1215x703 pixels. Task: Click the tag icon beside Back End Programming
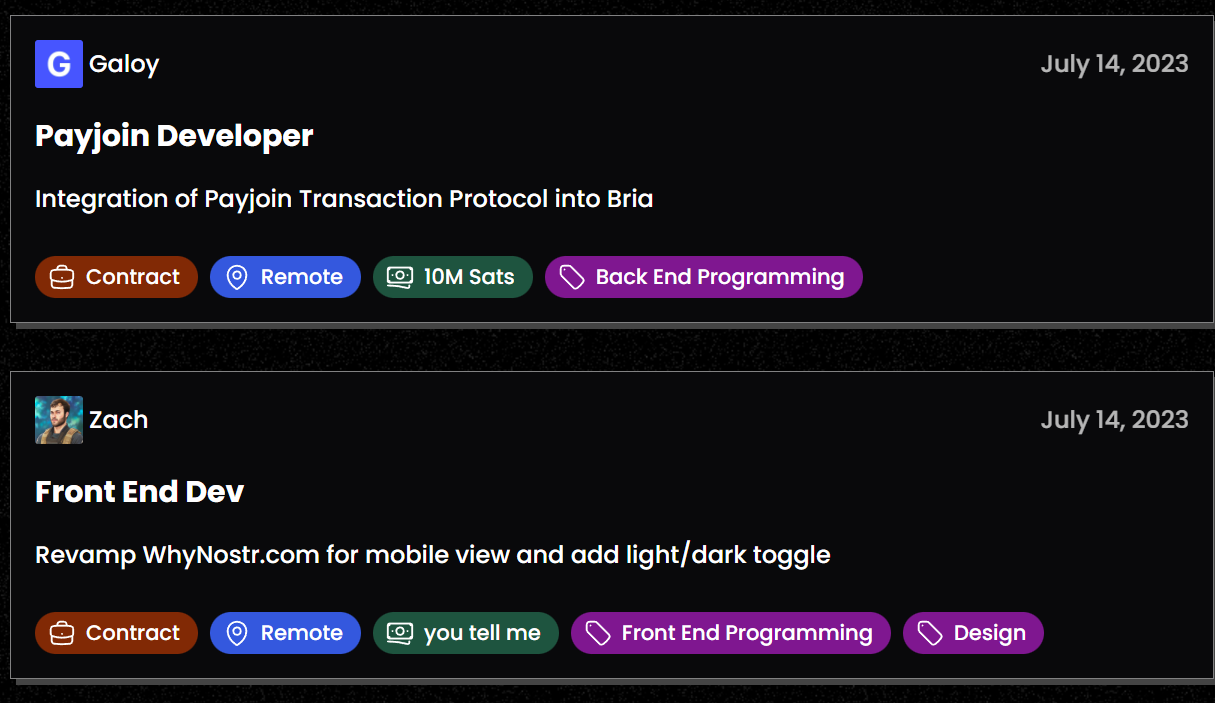572,277
